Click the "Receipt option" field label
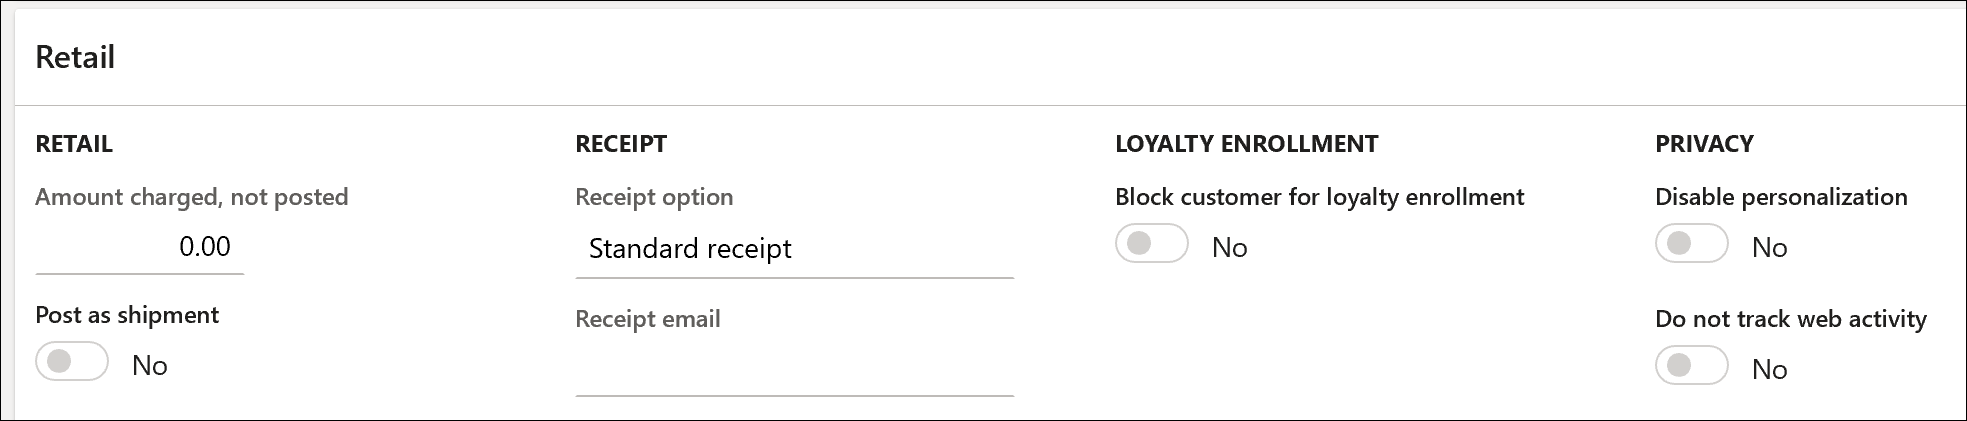 point(654,197)
